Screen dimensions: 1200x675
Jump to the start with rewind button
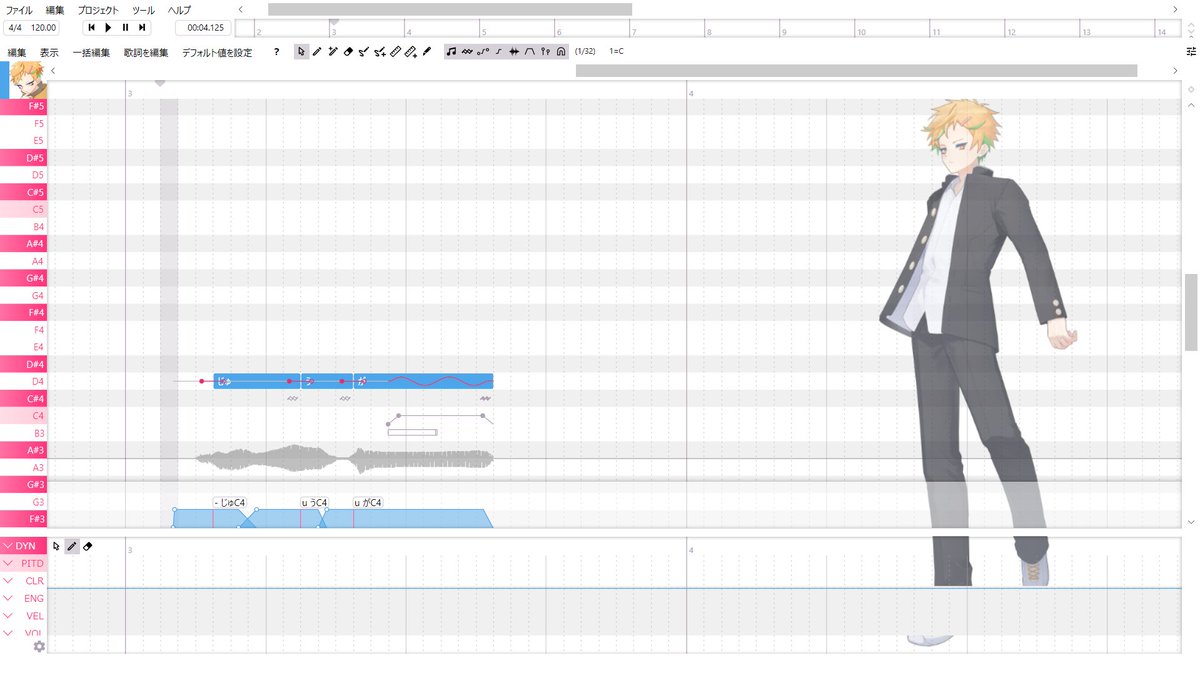pyautogui.click(x=91, y=27)
